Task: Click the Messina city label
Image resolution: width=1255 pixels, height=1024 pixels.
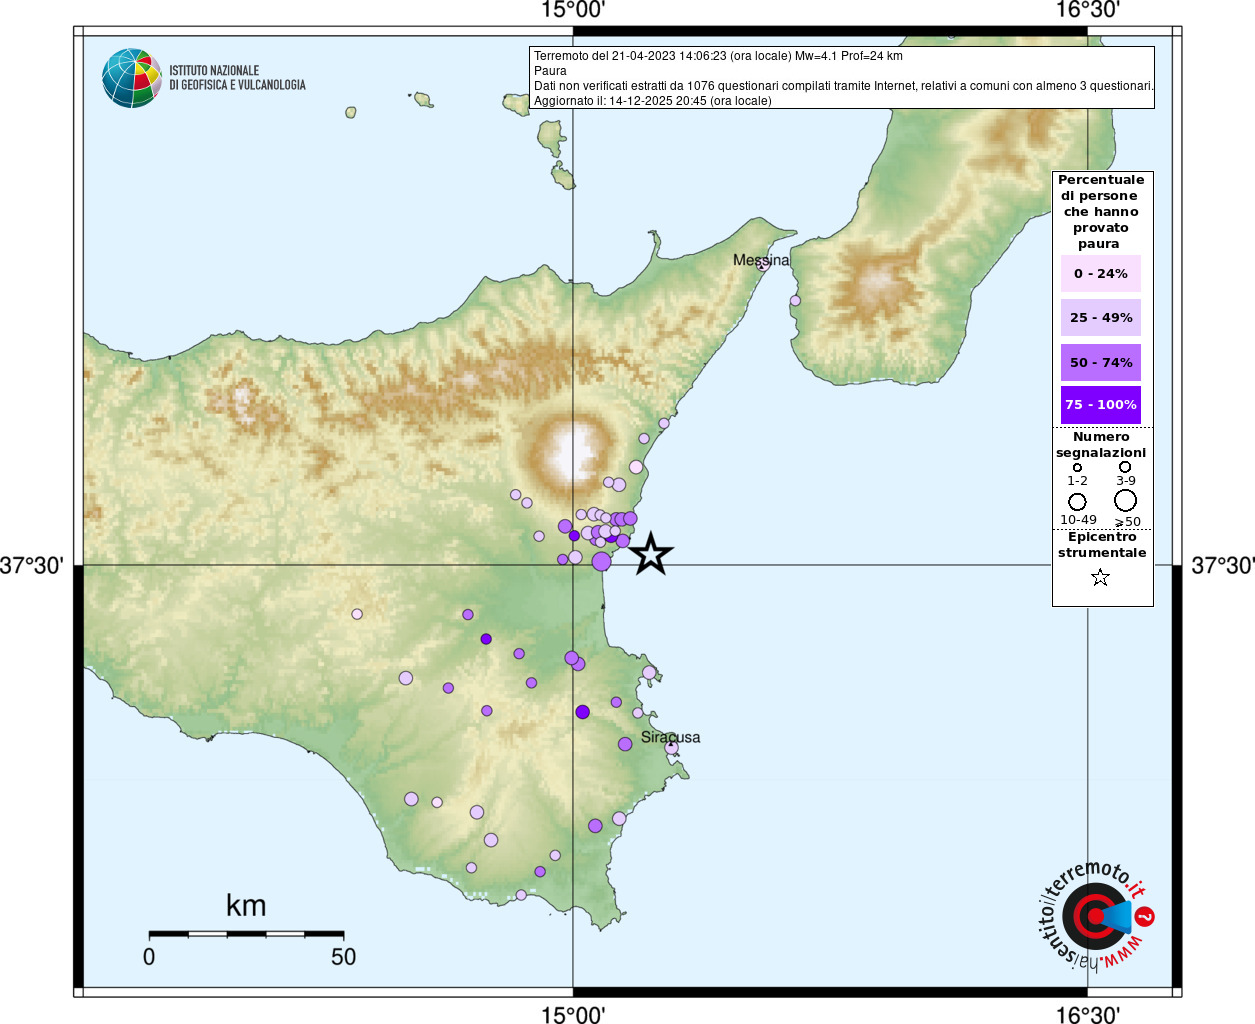Action: click(760, 260)
